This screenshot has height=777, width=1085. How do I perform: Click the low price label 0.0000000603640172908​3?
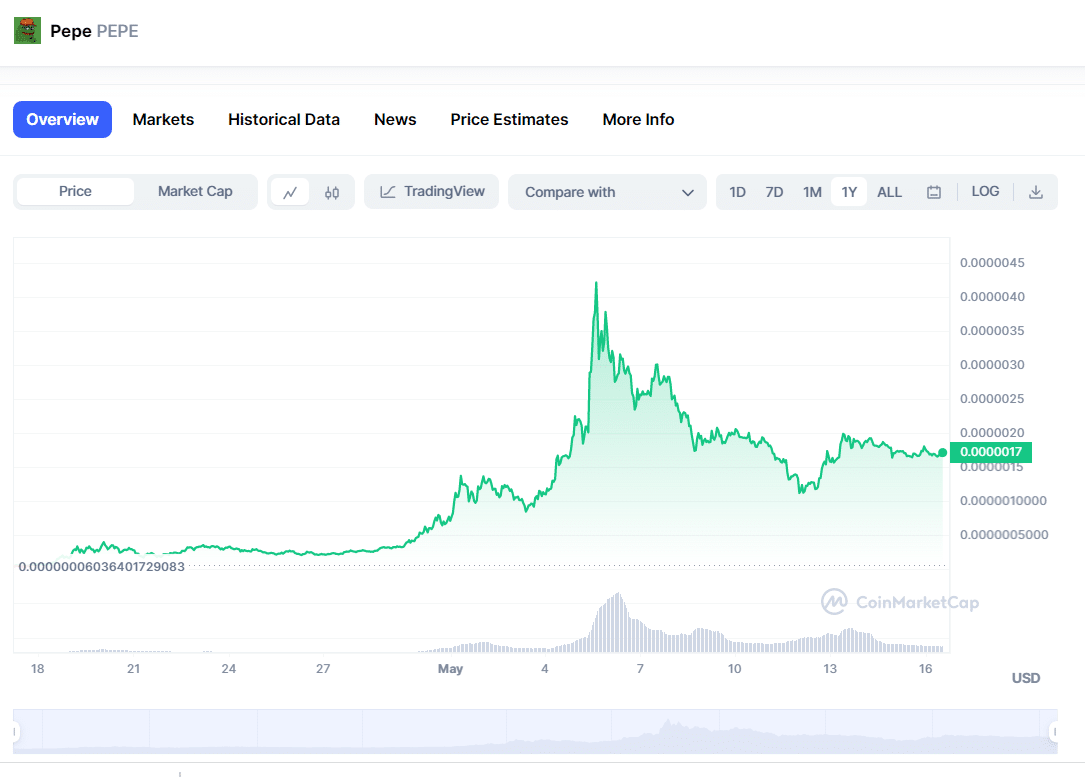[x=102, y=567]
